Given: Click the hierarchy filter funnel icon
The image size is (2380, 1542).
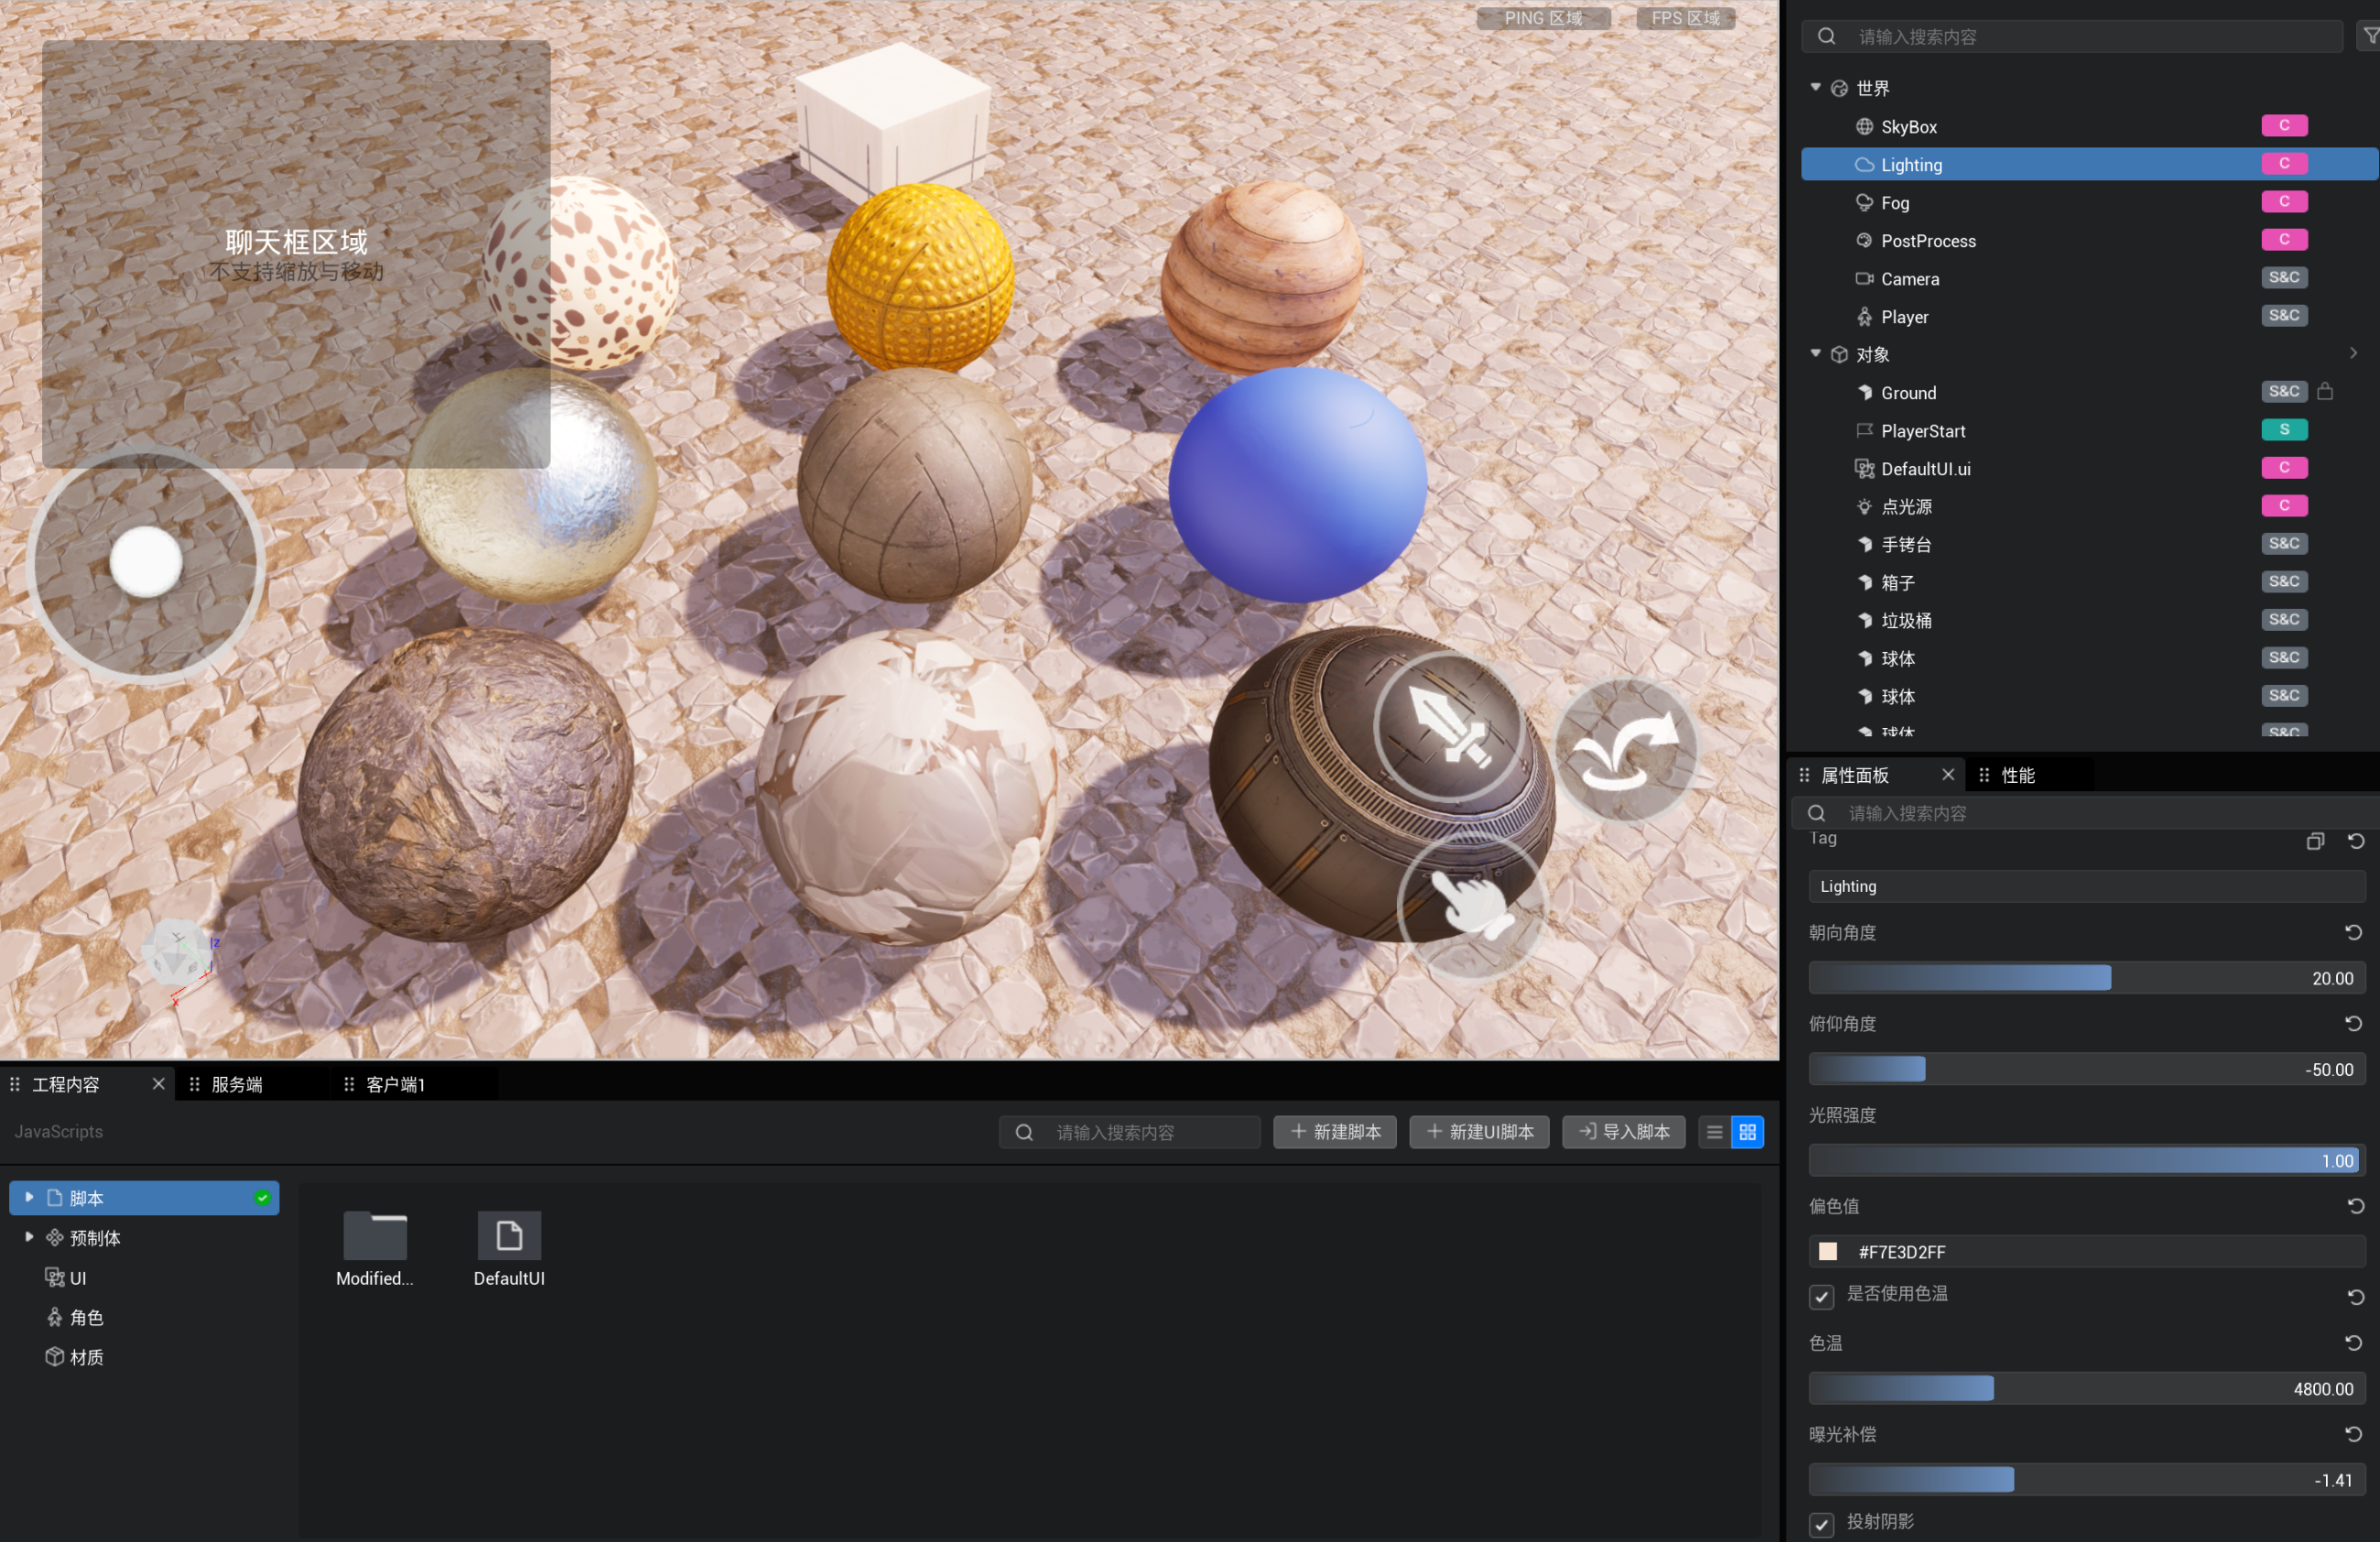Looking at the screenshot, I should pos(2370,36).
